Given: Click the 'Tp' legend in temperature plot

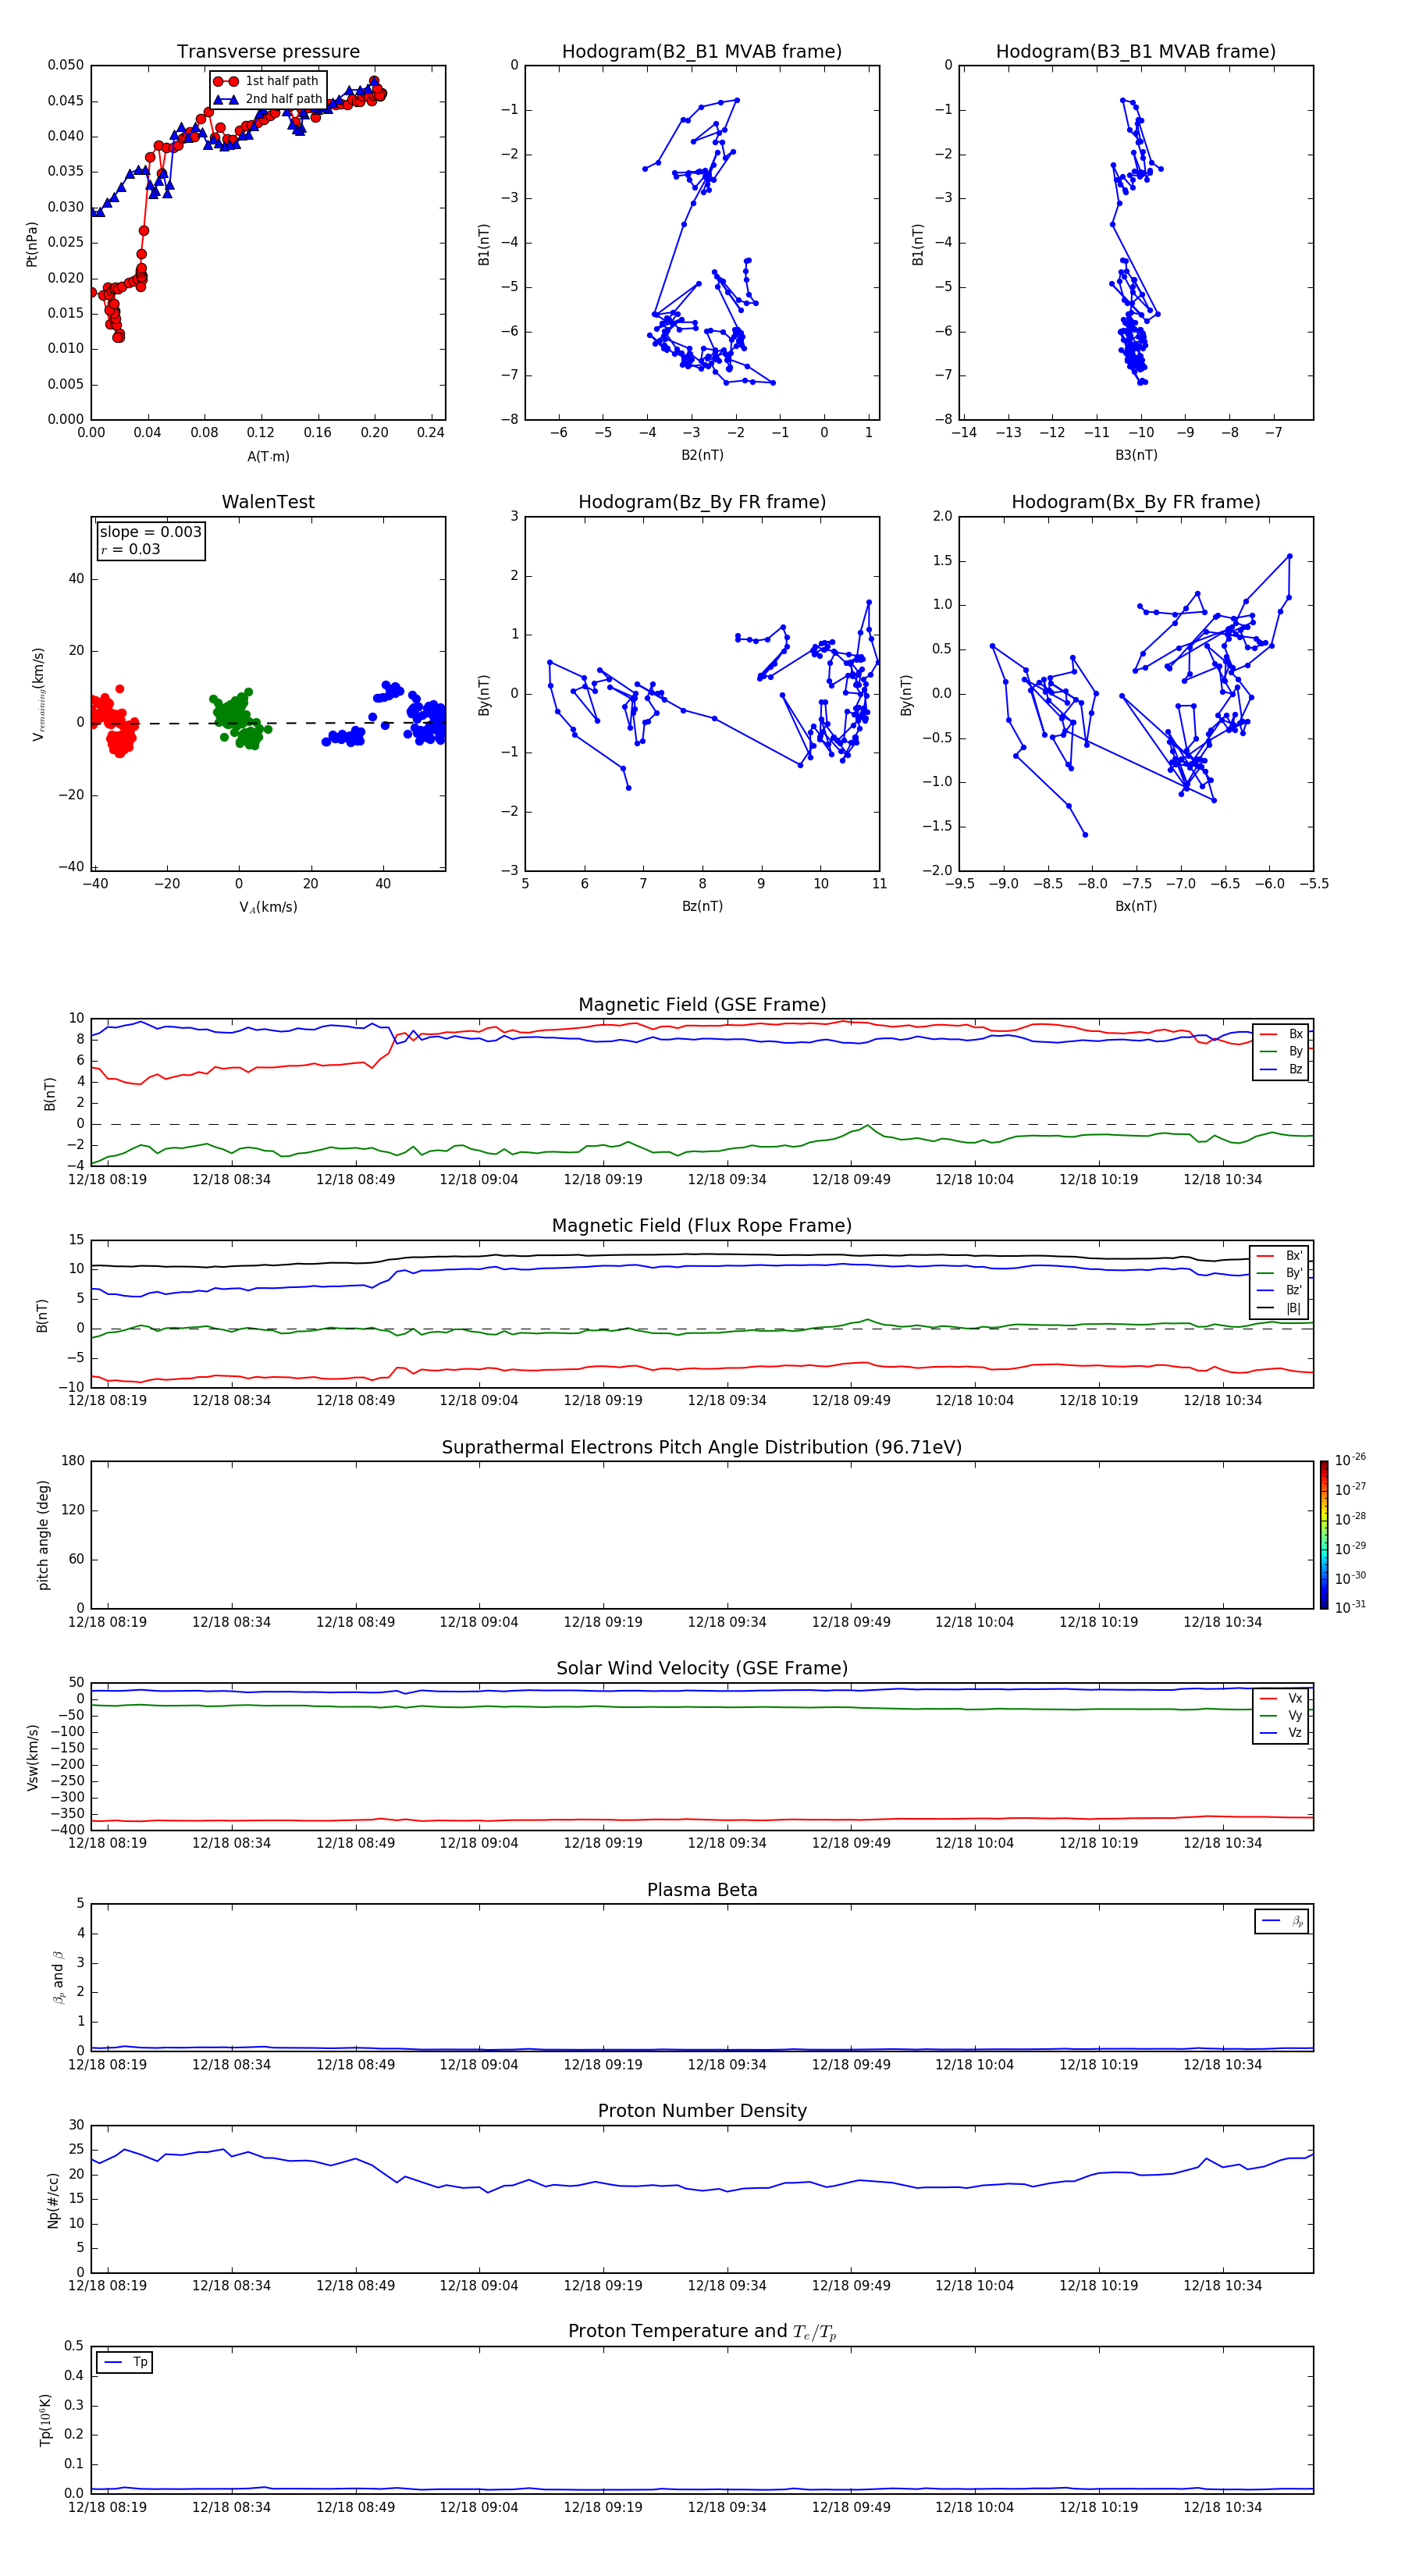Looking at the screenshot, I should point(125,2363).
